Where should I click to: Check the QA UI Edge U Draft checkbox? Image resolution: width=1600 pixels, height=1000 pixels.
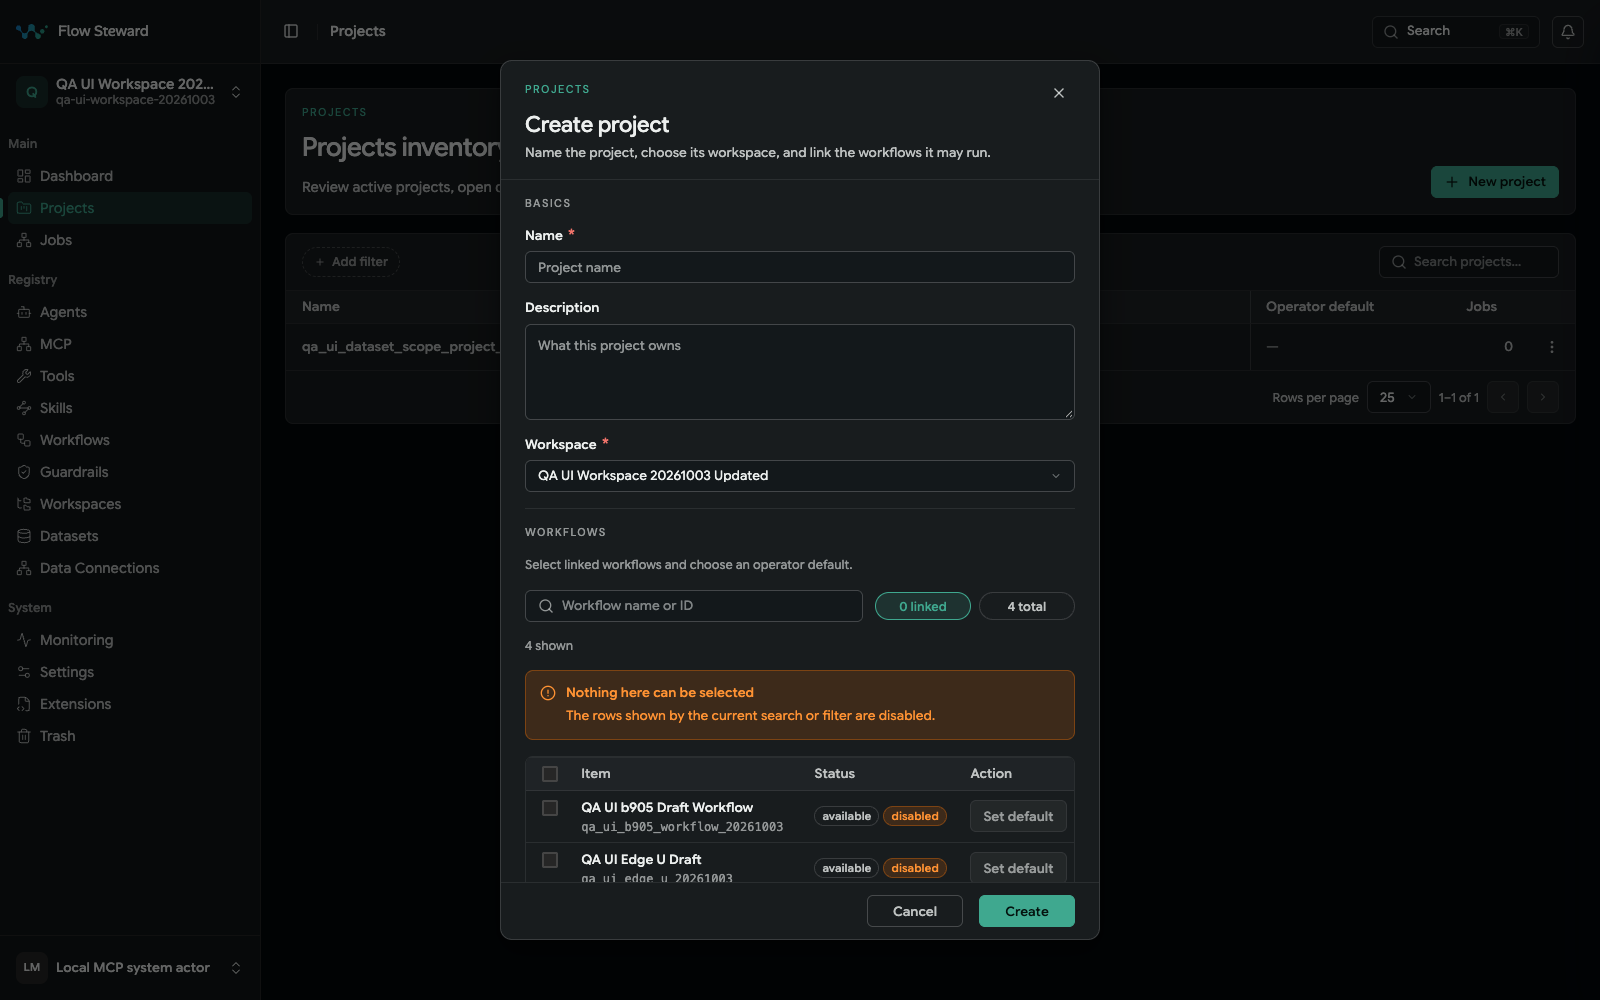click(x=550, y=860)
